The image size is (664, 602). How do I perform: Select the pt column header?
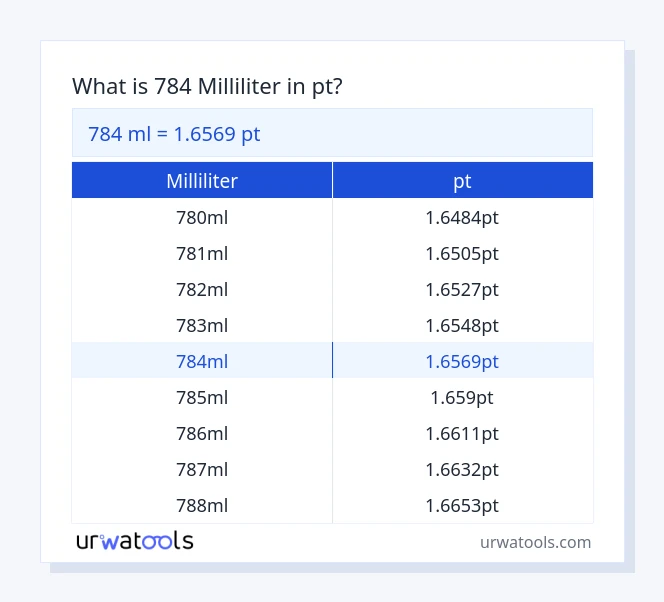(x=462, y=181)
